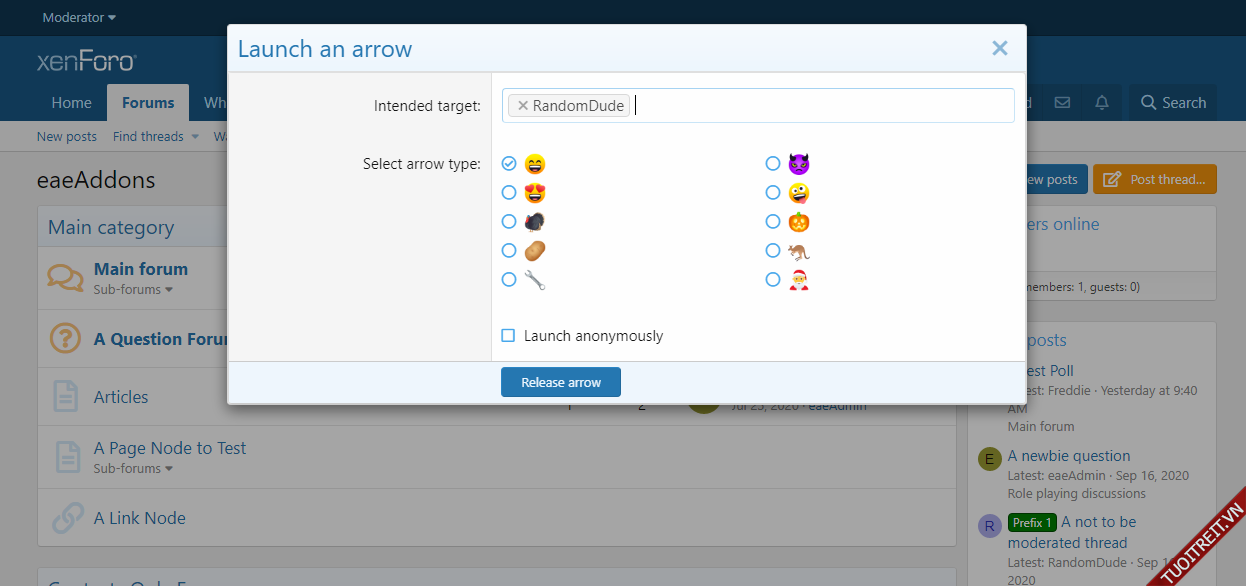Click the Main forum speech bubbles icon
The height and width of the screenshot is (586, 1246).
click(65, 278)
